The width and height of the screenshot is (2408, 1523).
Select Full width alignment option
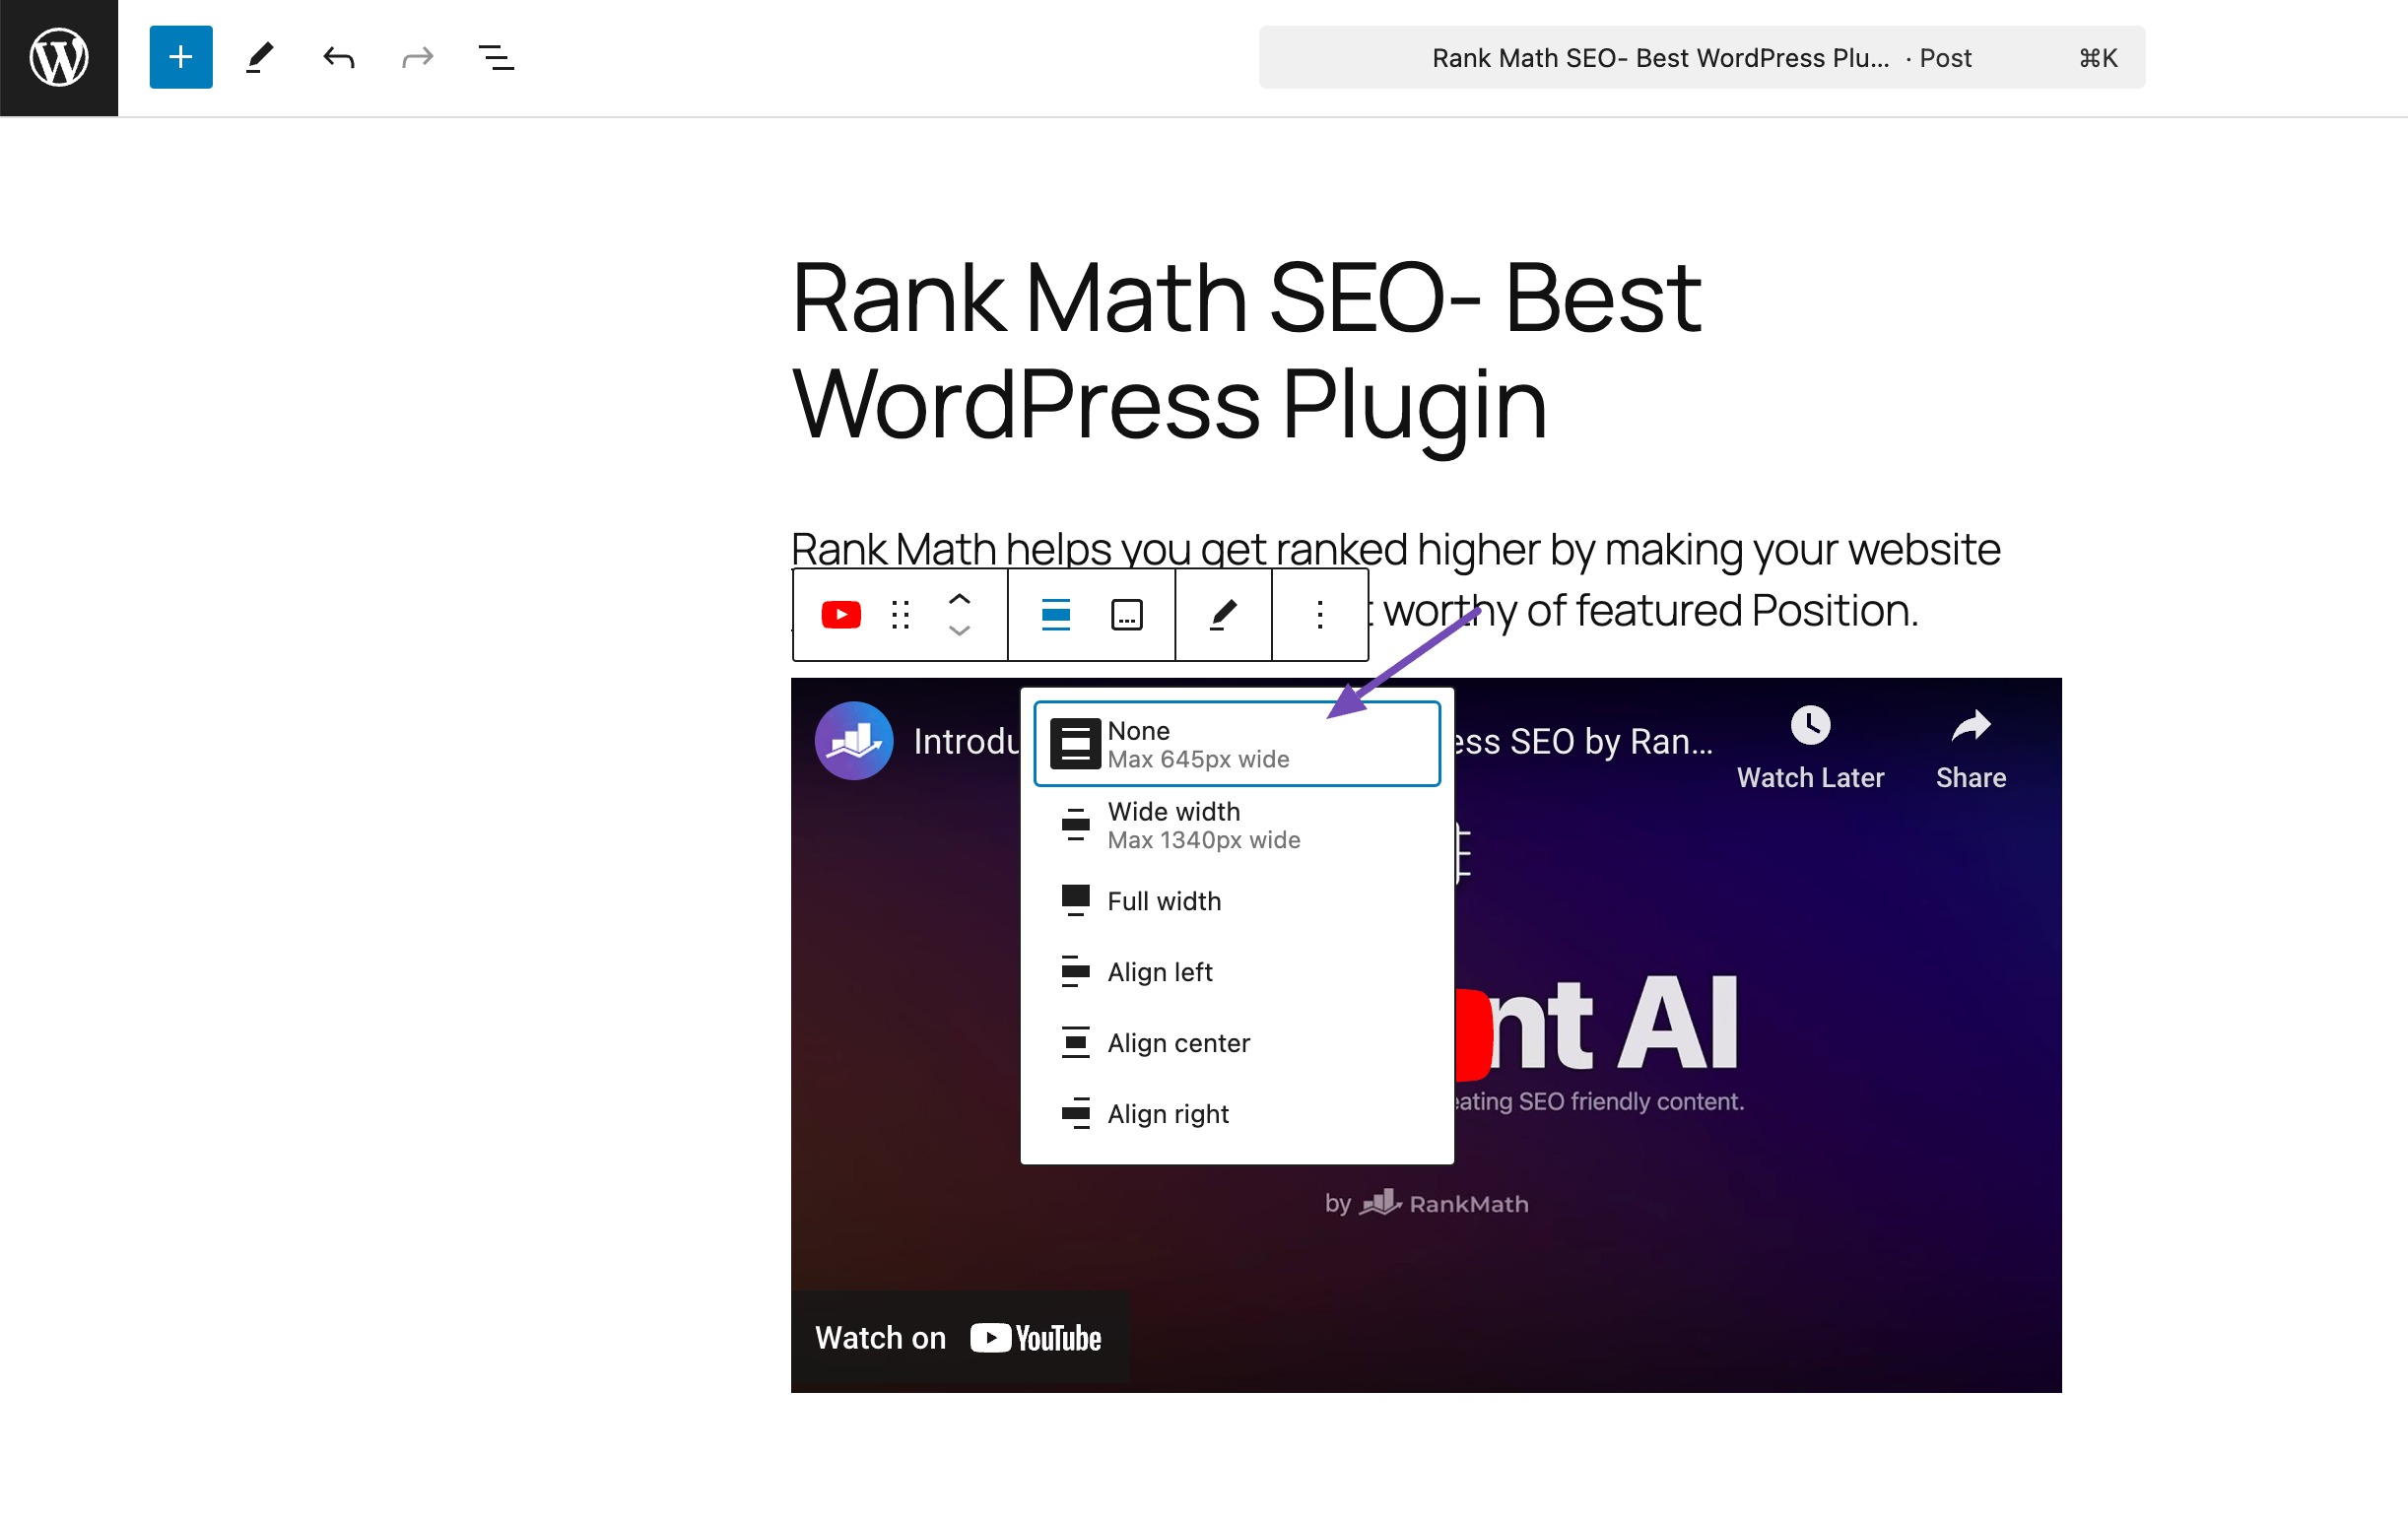pos(1164,900)
